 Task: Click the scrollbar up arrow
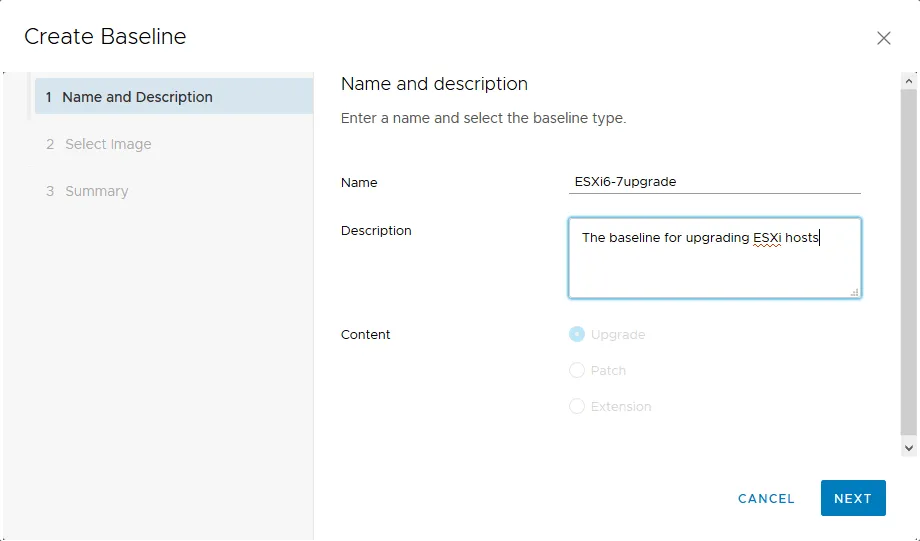(x=909, y=81)
